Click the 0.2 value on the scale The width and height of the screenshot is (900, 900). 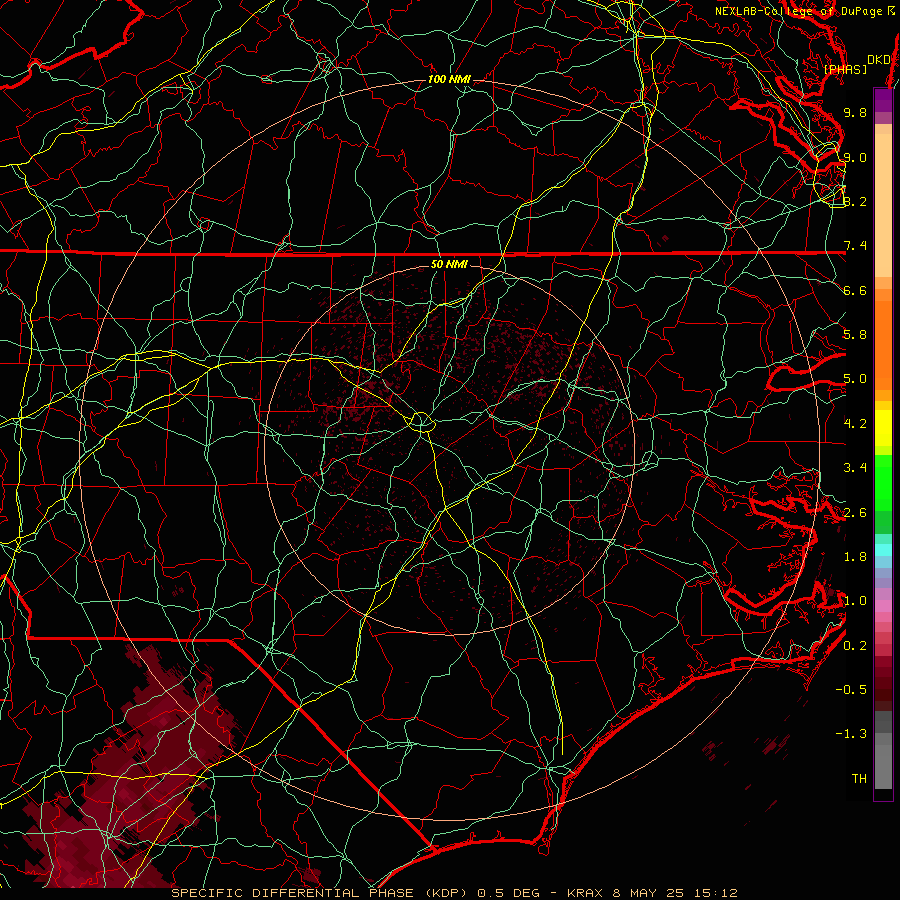tap(855, 646)
